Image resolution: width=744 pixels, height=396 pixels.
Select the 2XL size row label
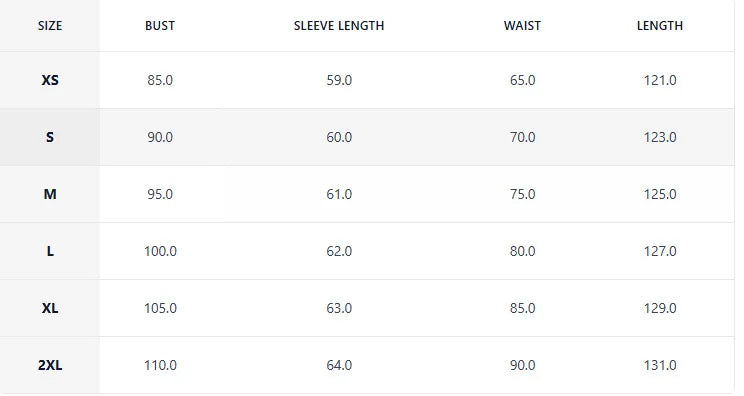click(50, 365)
